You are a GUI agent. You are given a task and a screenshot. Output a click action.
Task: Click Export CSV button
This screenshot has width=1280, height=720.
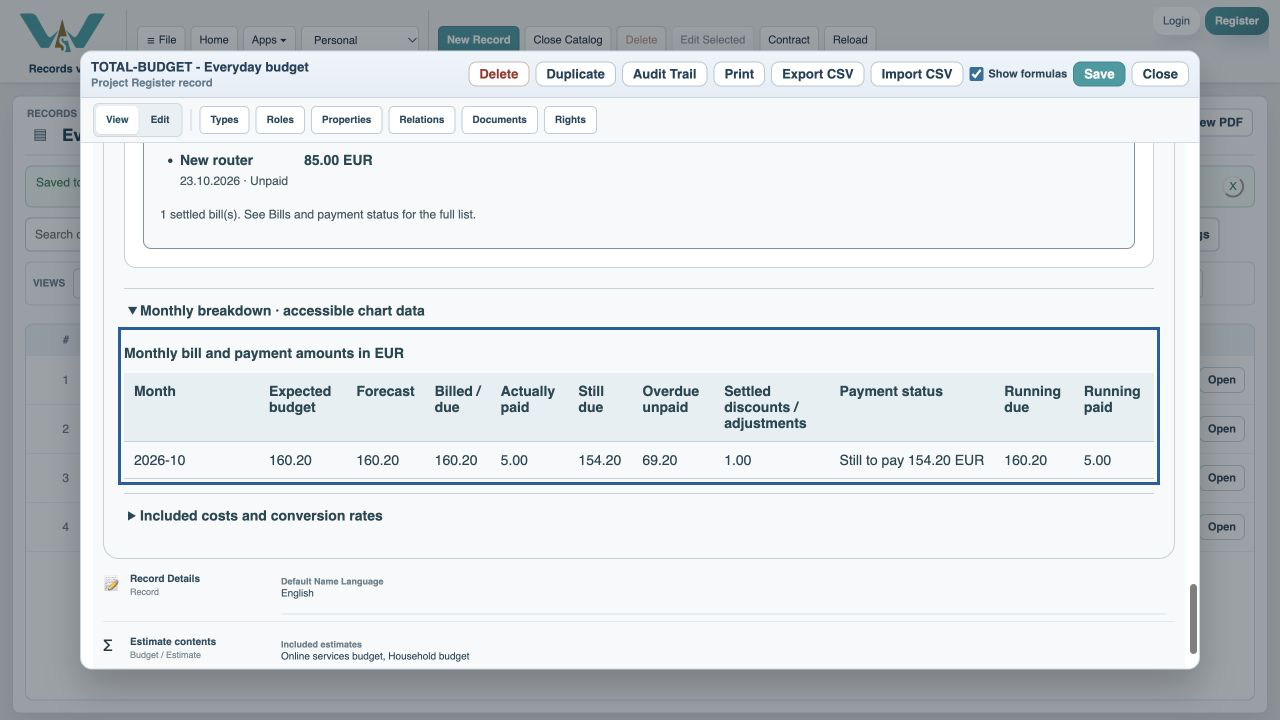click(x=817, y=74)
